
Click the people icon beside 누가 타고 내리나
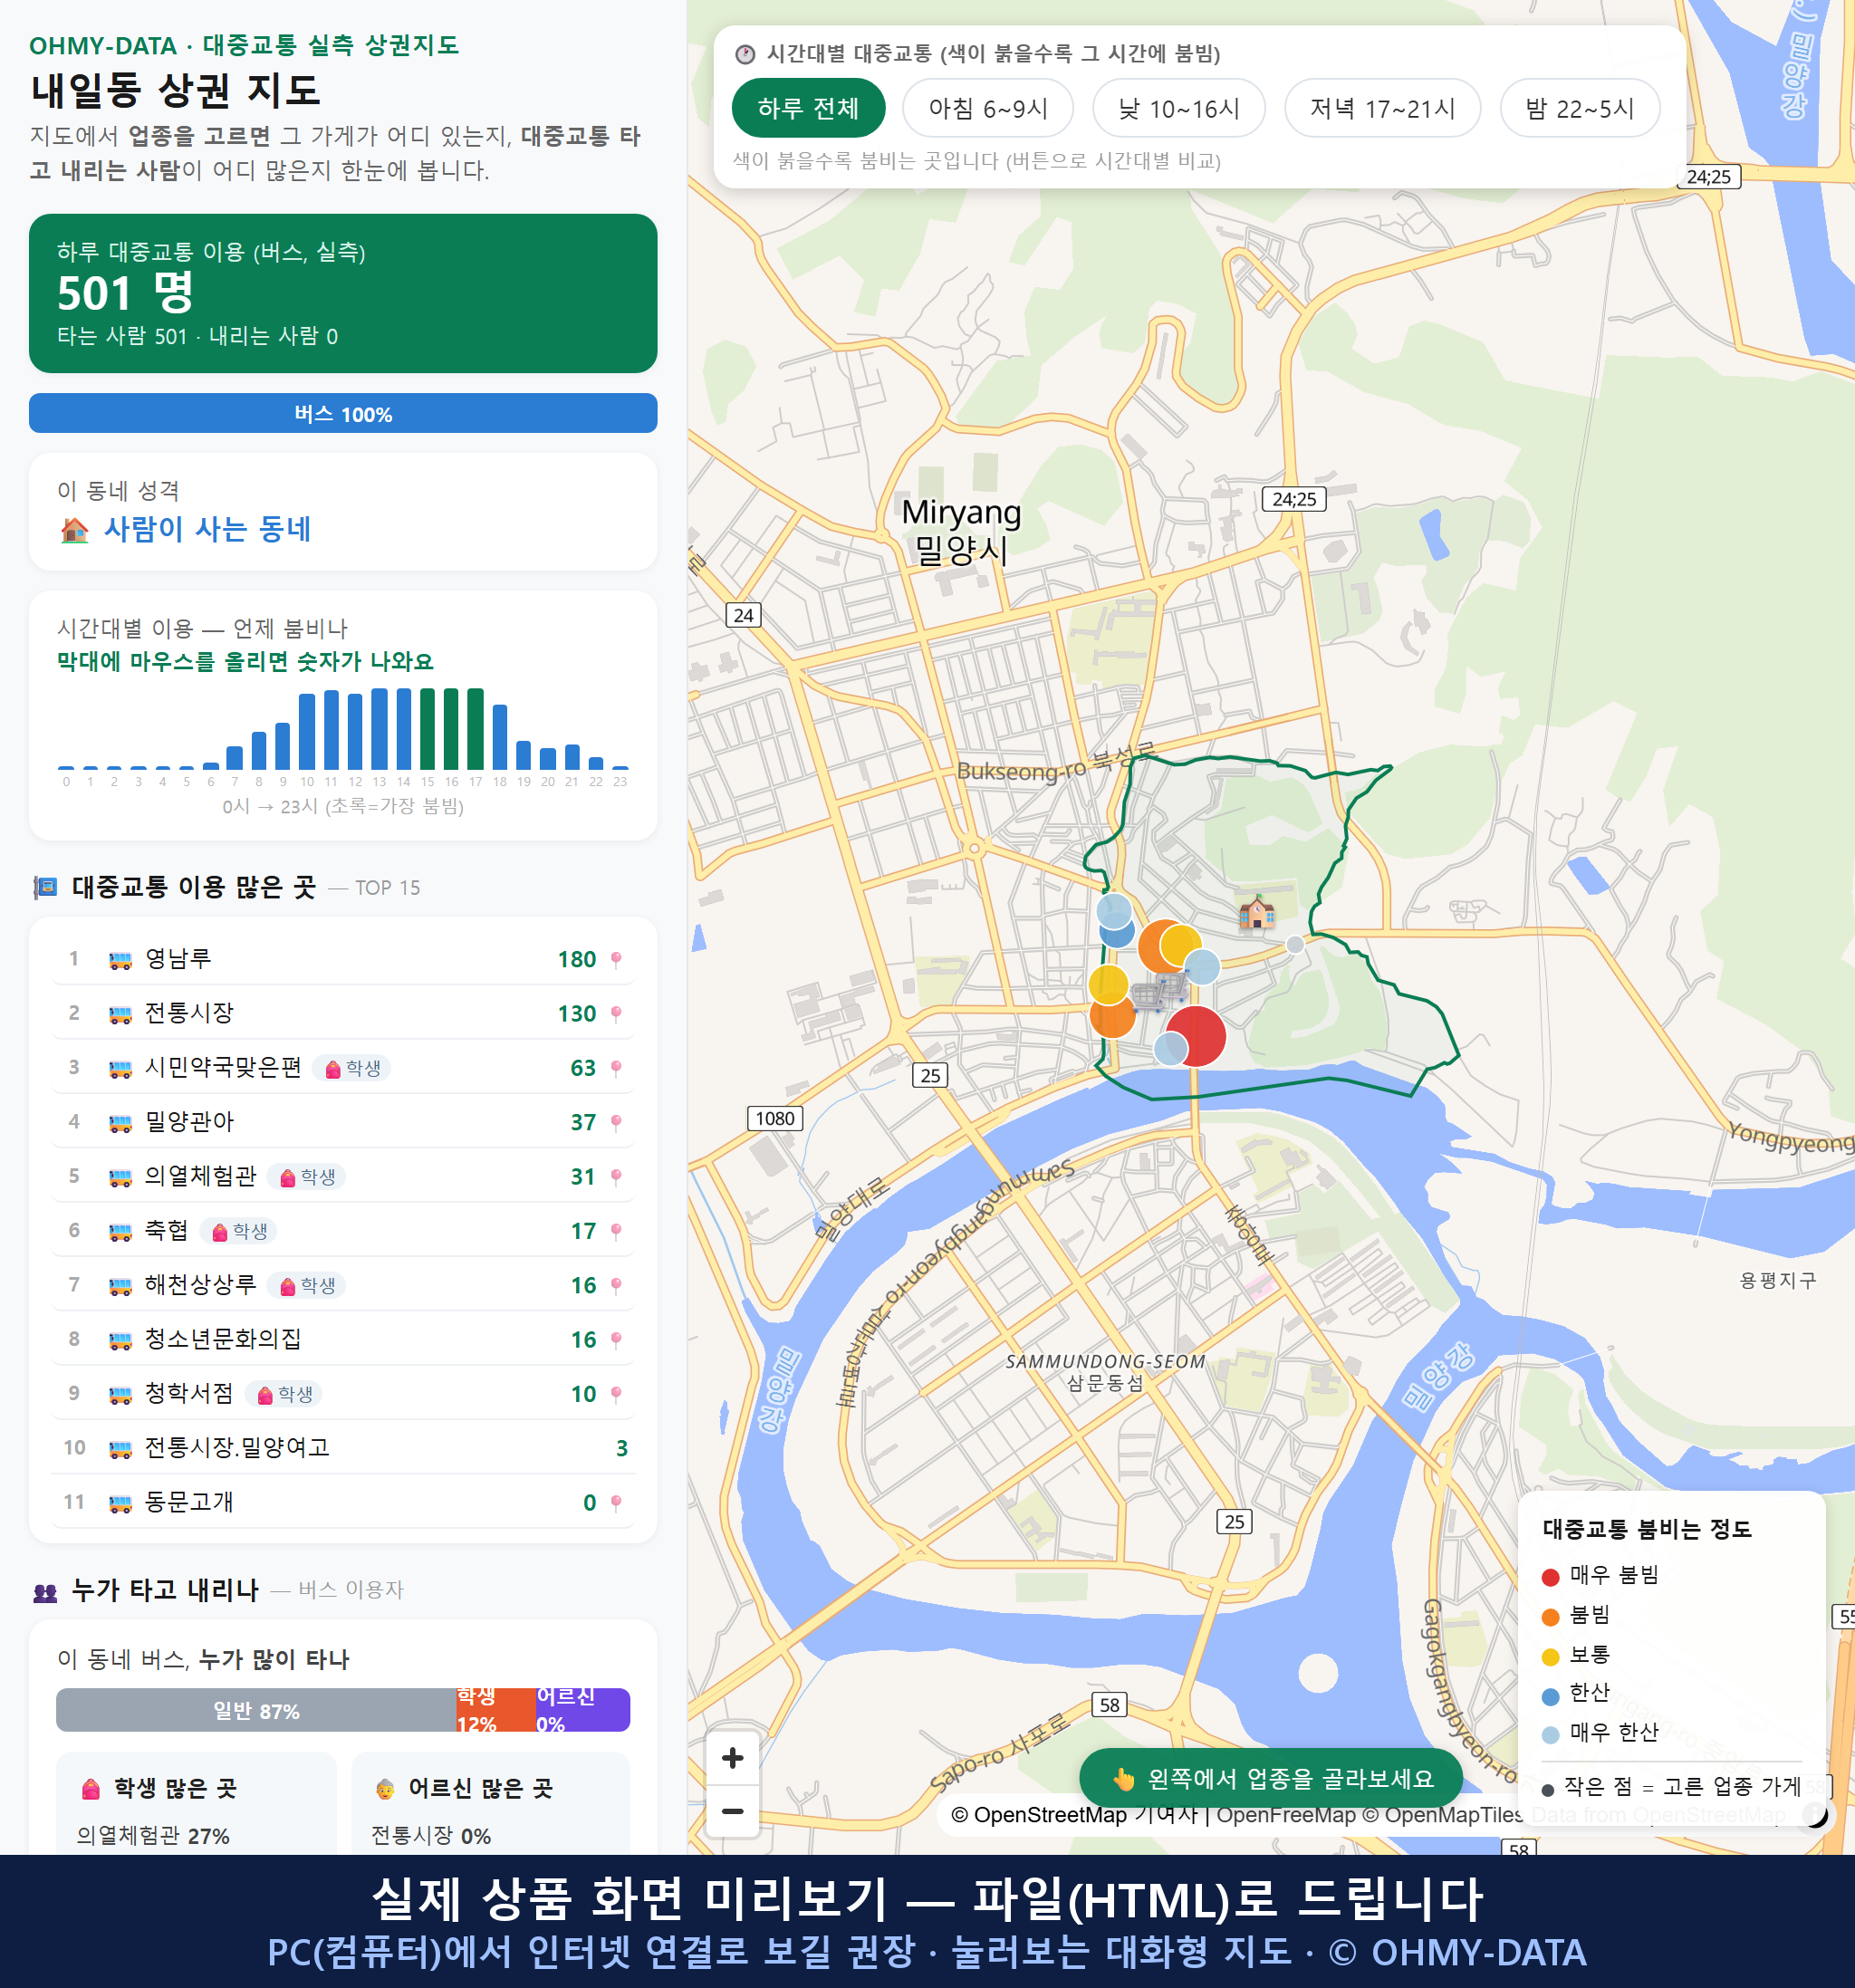pyautogui.click(x=45, y=1592)
